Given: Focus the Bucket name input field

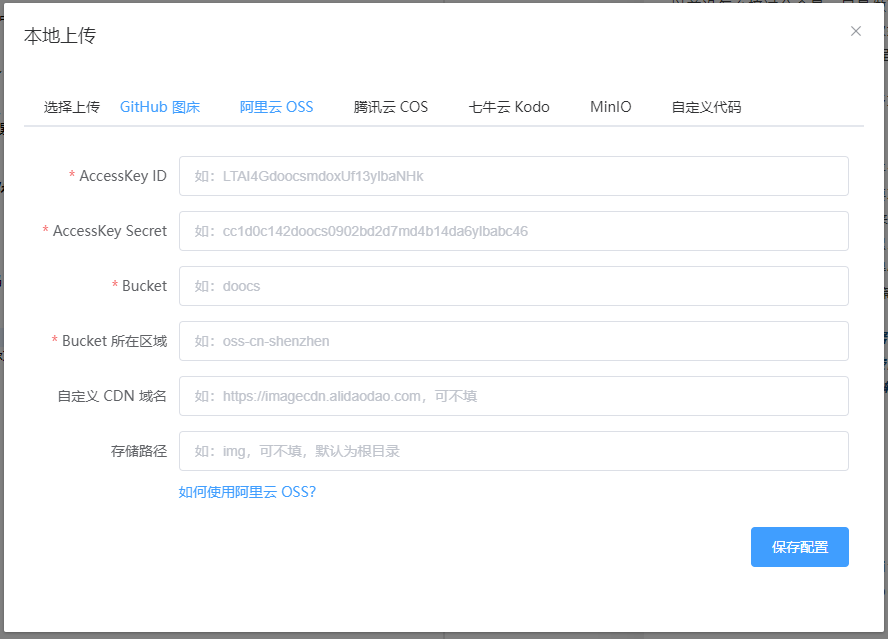Looking at the screenshot, I should (x=514, y=286).
